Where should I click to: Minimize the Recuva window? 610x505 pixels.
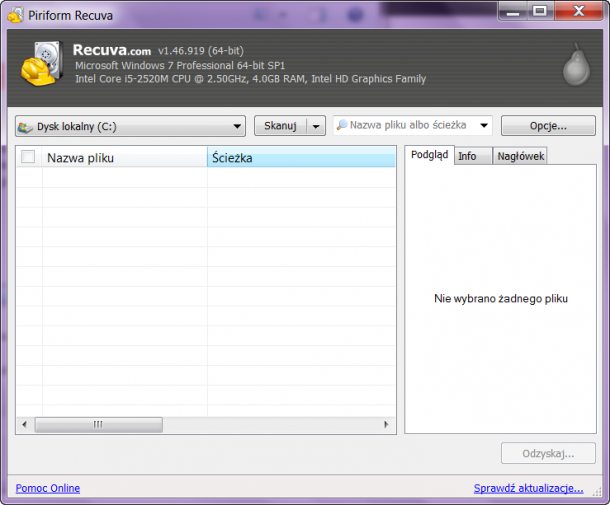[x=513, y=12]
